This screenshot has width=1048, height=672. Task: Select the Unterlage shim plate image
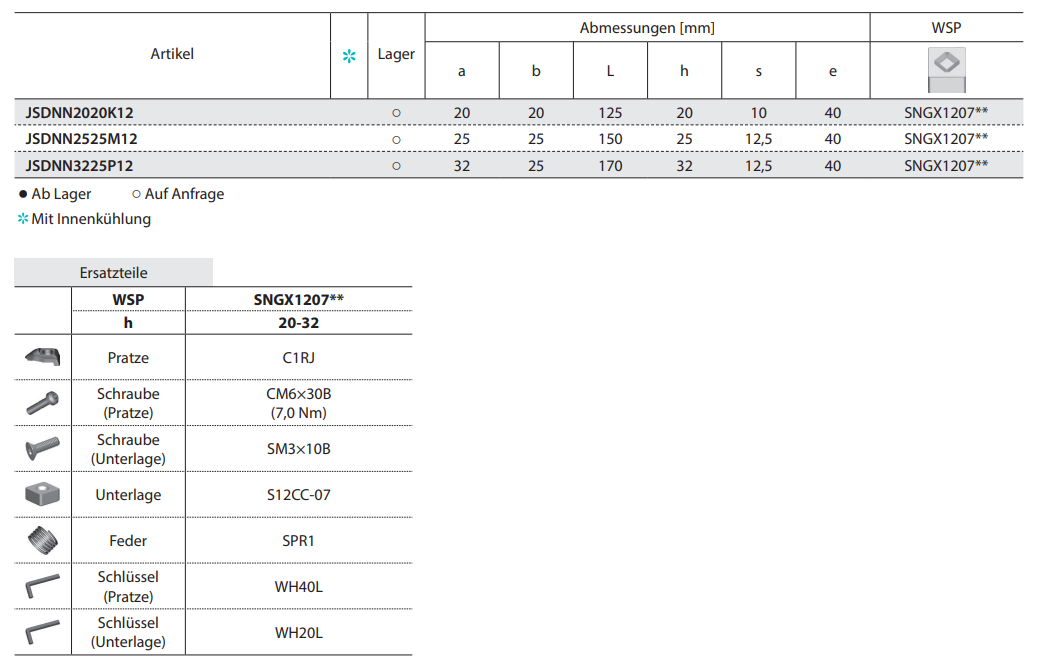click(x=43, y=494)
